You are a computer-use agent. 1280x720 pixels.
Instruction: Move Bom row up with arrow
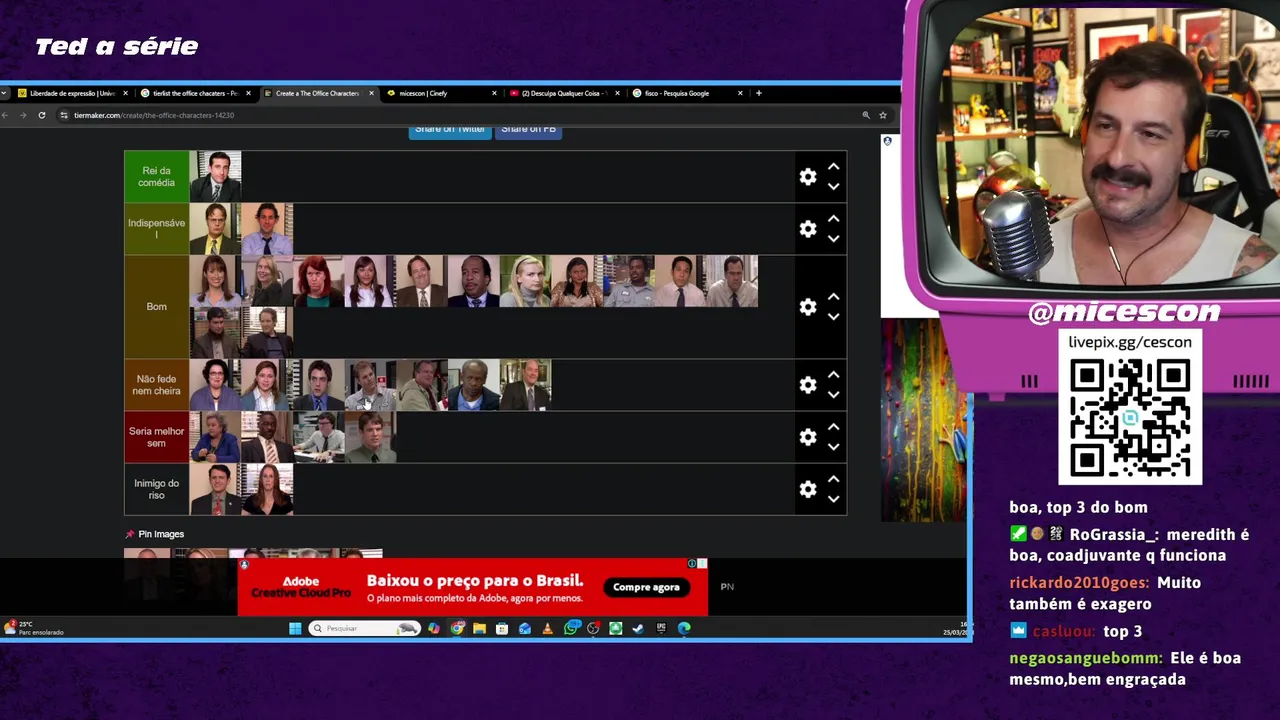click(x=833, y=297)
